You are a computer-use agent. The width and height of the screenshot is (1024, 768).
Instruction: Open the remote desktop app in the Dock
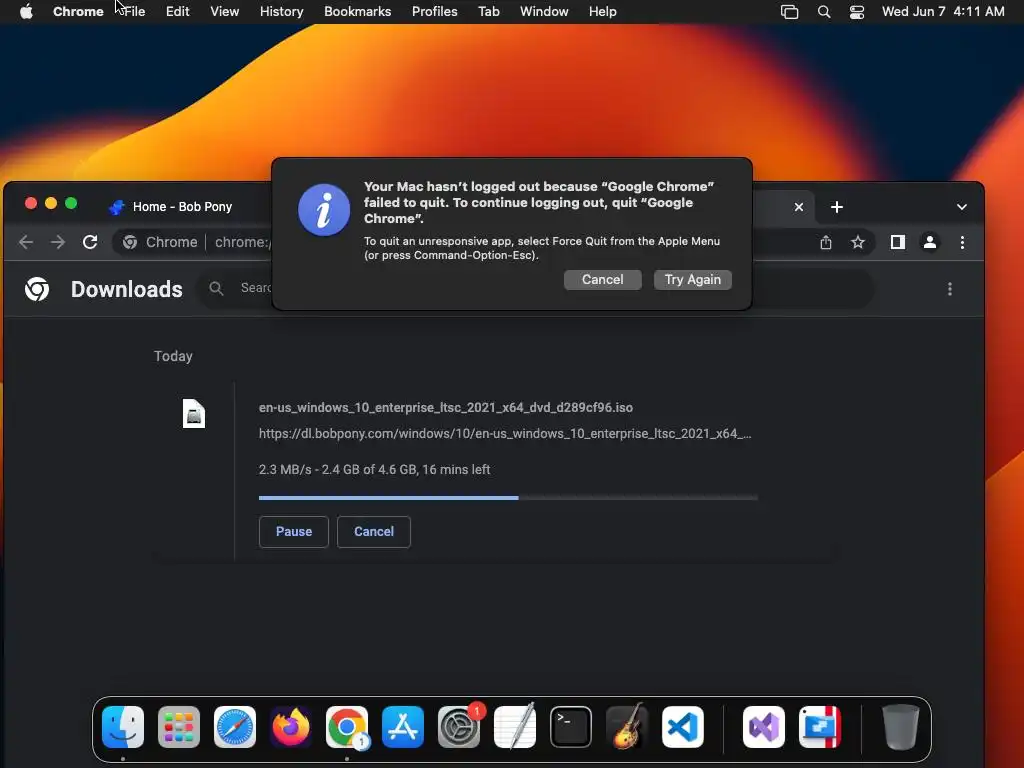click(820, 727)
